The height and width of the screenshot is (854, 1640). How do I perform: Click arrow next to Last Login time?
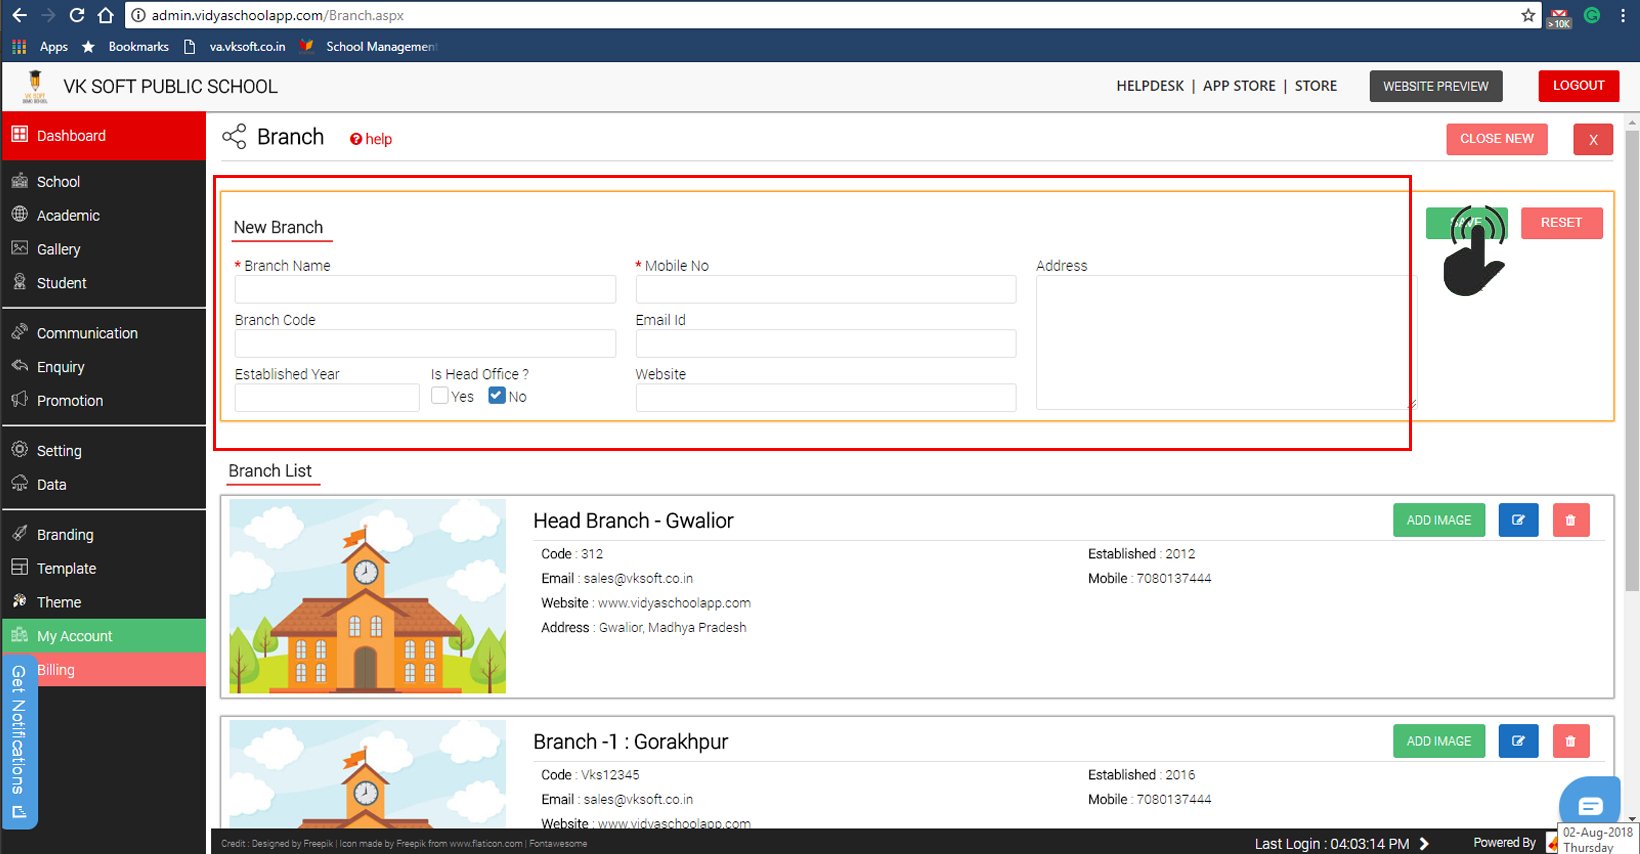coord(1425,844)
